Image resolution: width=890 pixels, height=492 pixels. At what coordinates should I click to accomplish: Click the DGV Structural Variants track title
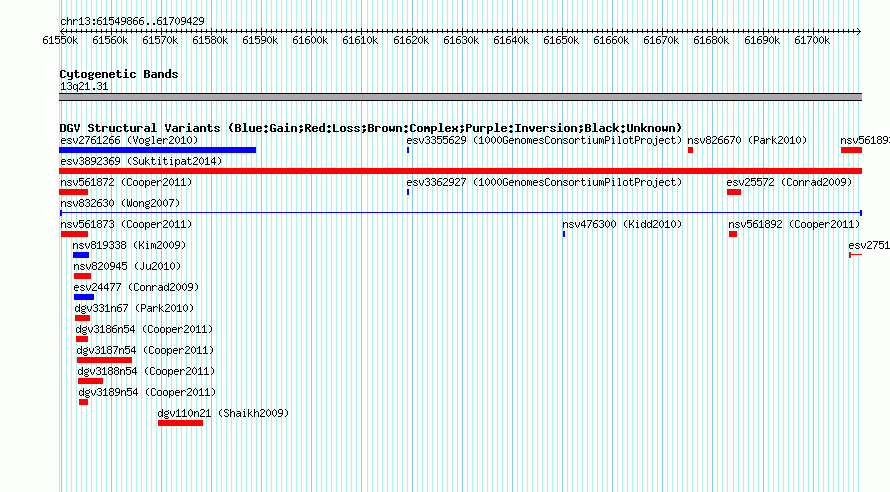371,128
